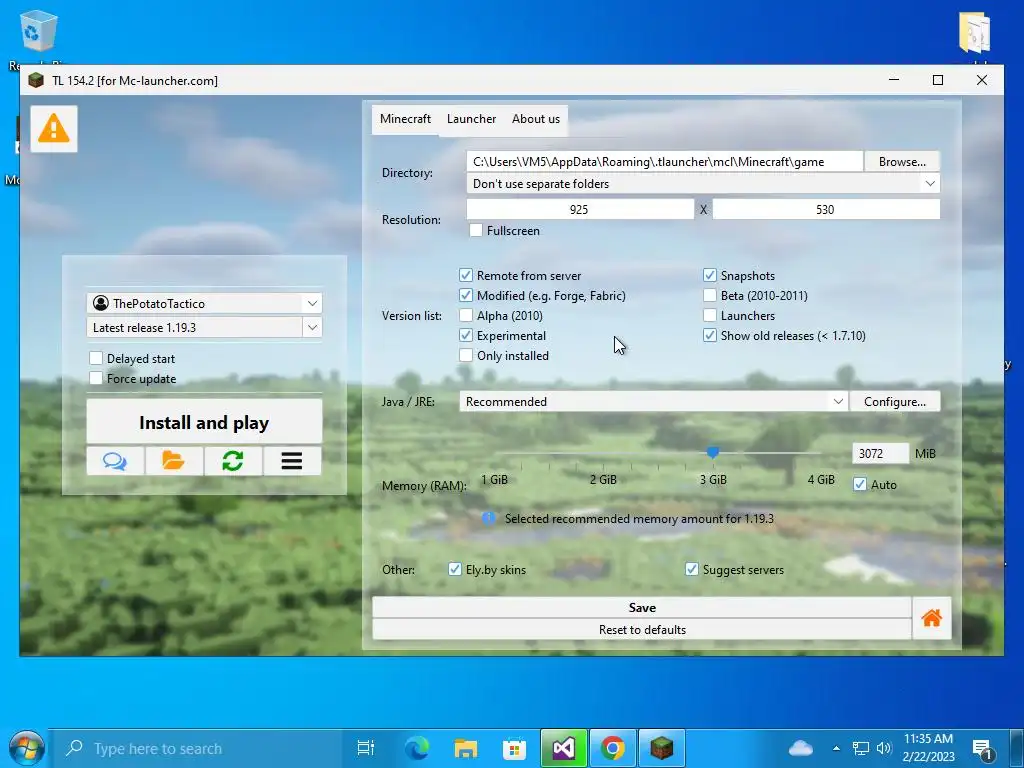Image resolution: width=1024 pixels, height=768 pixels.
Task: Click the volume speaker tray icon
Action: tap(884, 748)
